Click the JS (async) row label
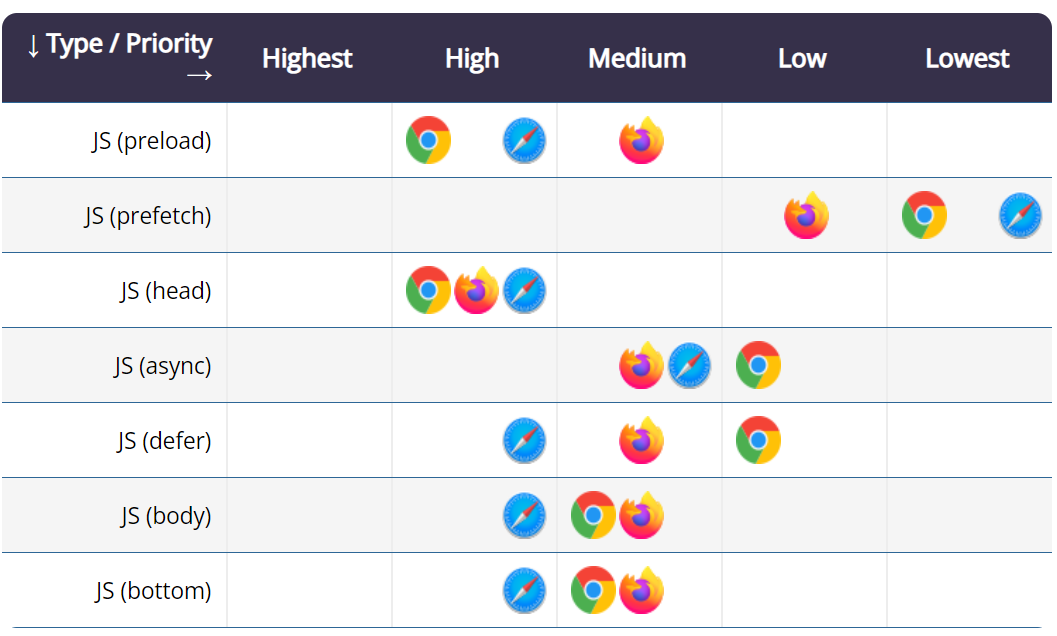Image resolution: width=1057 pixels, height=636 pixels. pyautogui.click(x=162, y=366)
